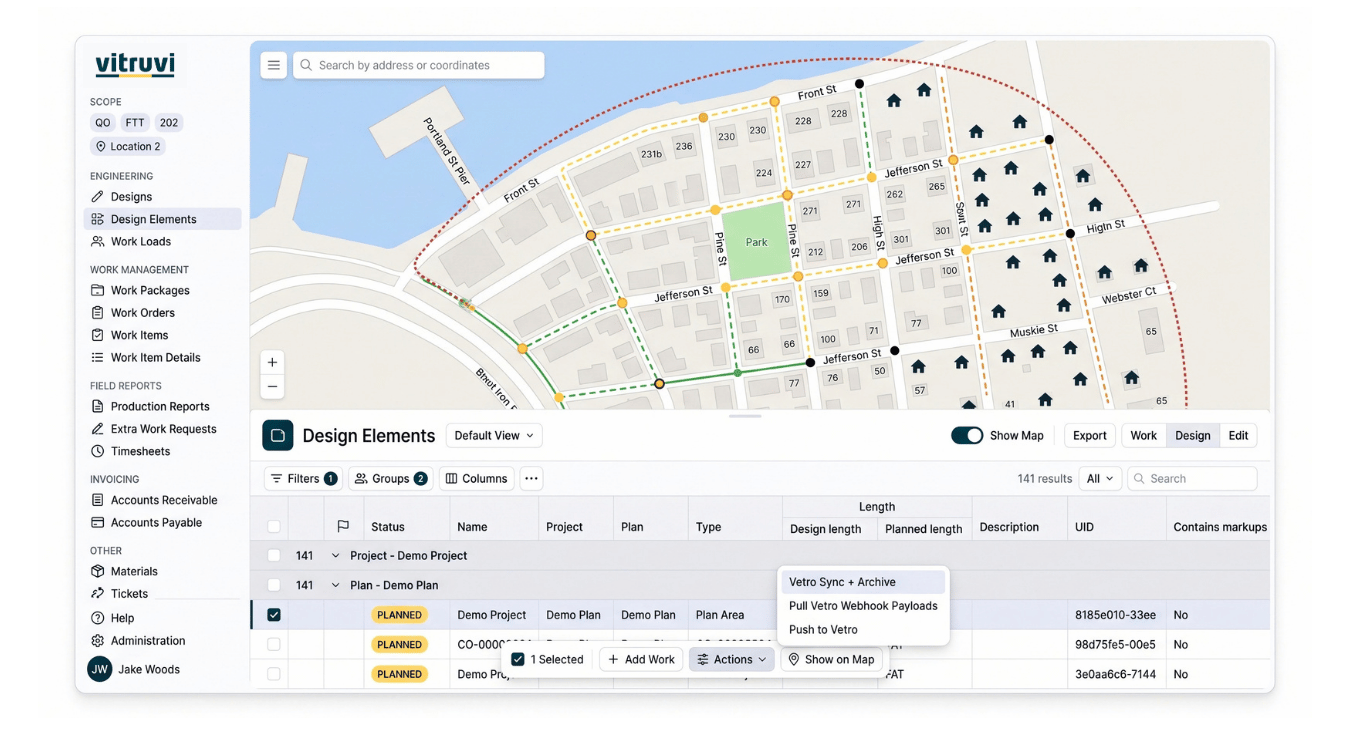This screenshot has width=1350, height=750.
Task: Click the Help question mark icon
Action: click(97, 618)
